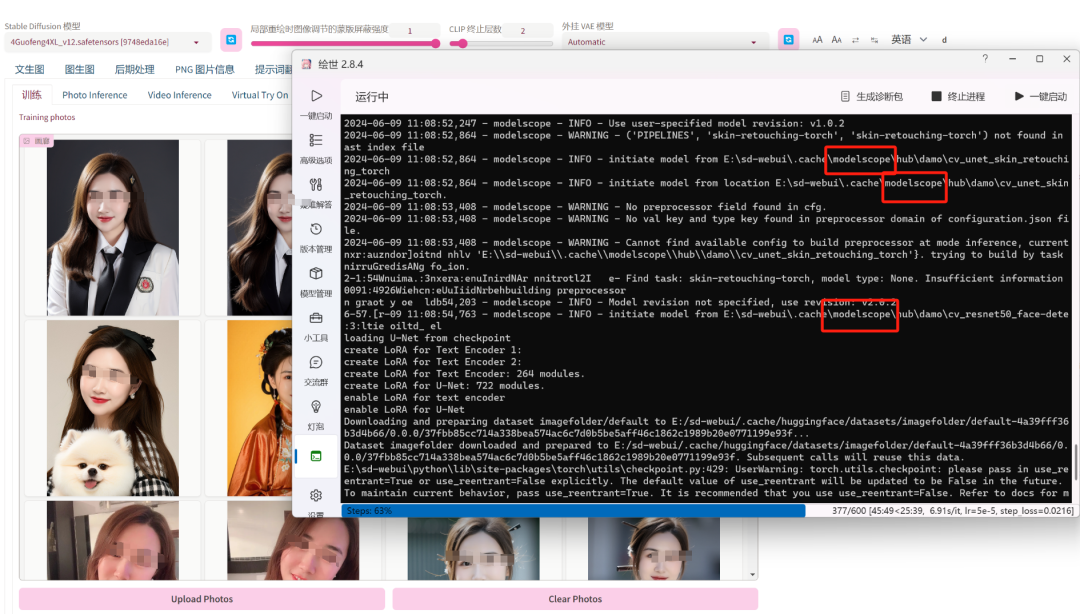Click 'create LoRA for U-Net: 722 modules.' line
Screen dimensions: 1080x614
[x=444, y=385]
